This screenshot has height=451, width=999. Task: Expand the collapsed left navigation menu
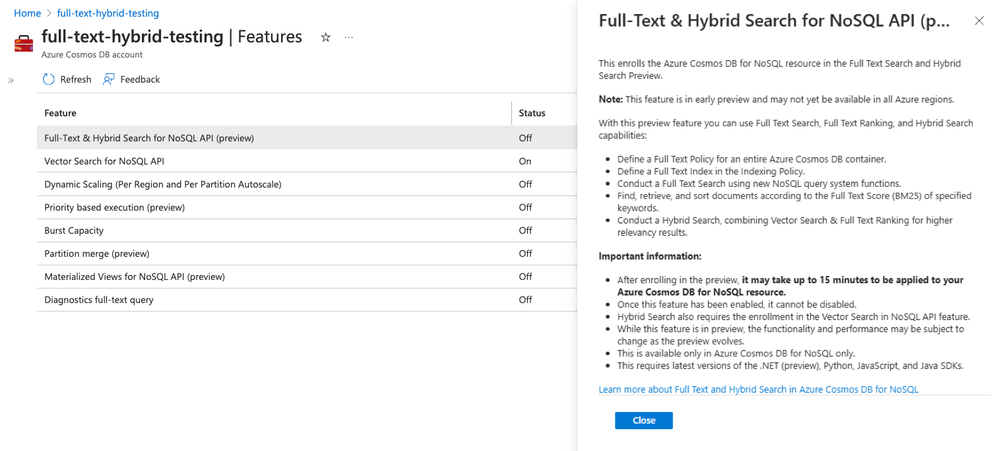click(x=11, y=80)
